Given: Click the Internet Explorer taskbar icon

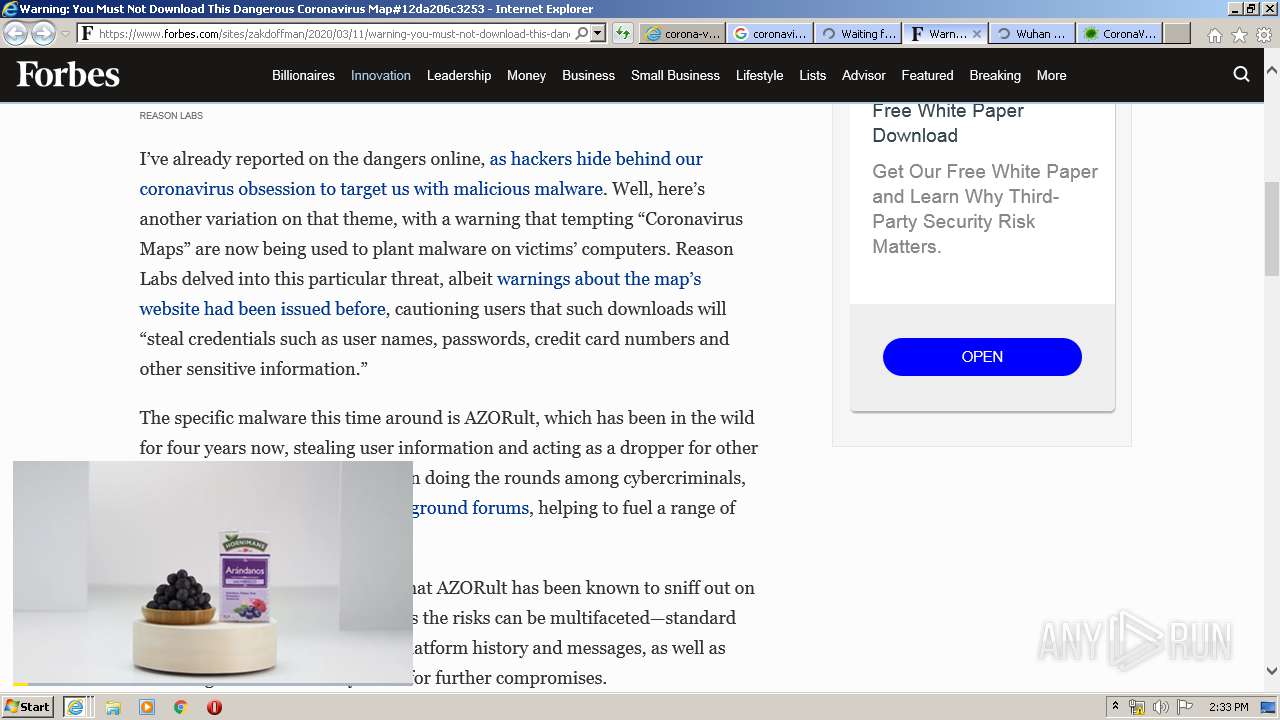Looking at the screenshot, I should [75, 707].
